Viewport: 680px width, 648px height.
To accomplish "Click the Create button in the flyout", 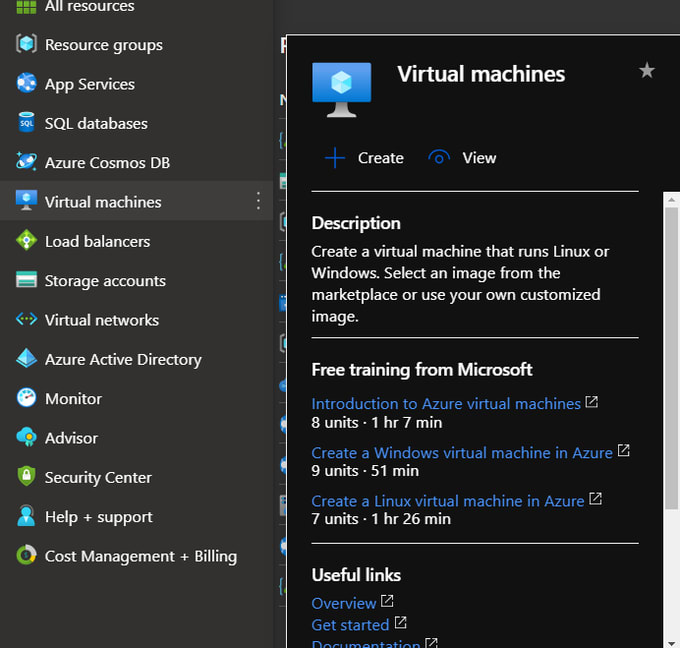I will [x=364, y=158].
